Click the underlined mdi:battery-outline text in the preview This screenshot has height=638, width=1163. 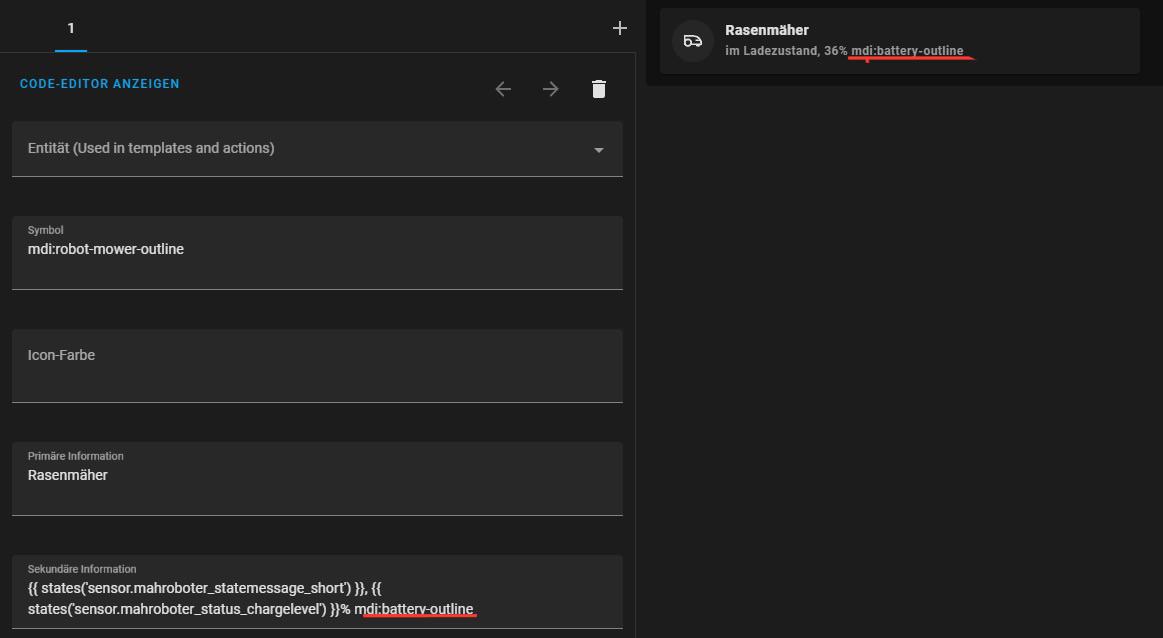(x=908, y=50)
